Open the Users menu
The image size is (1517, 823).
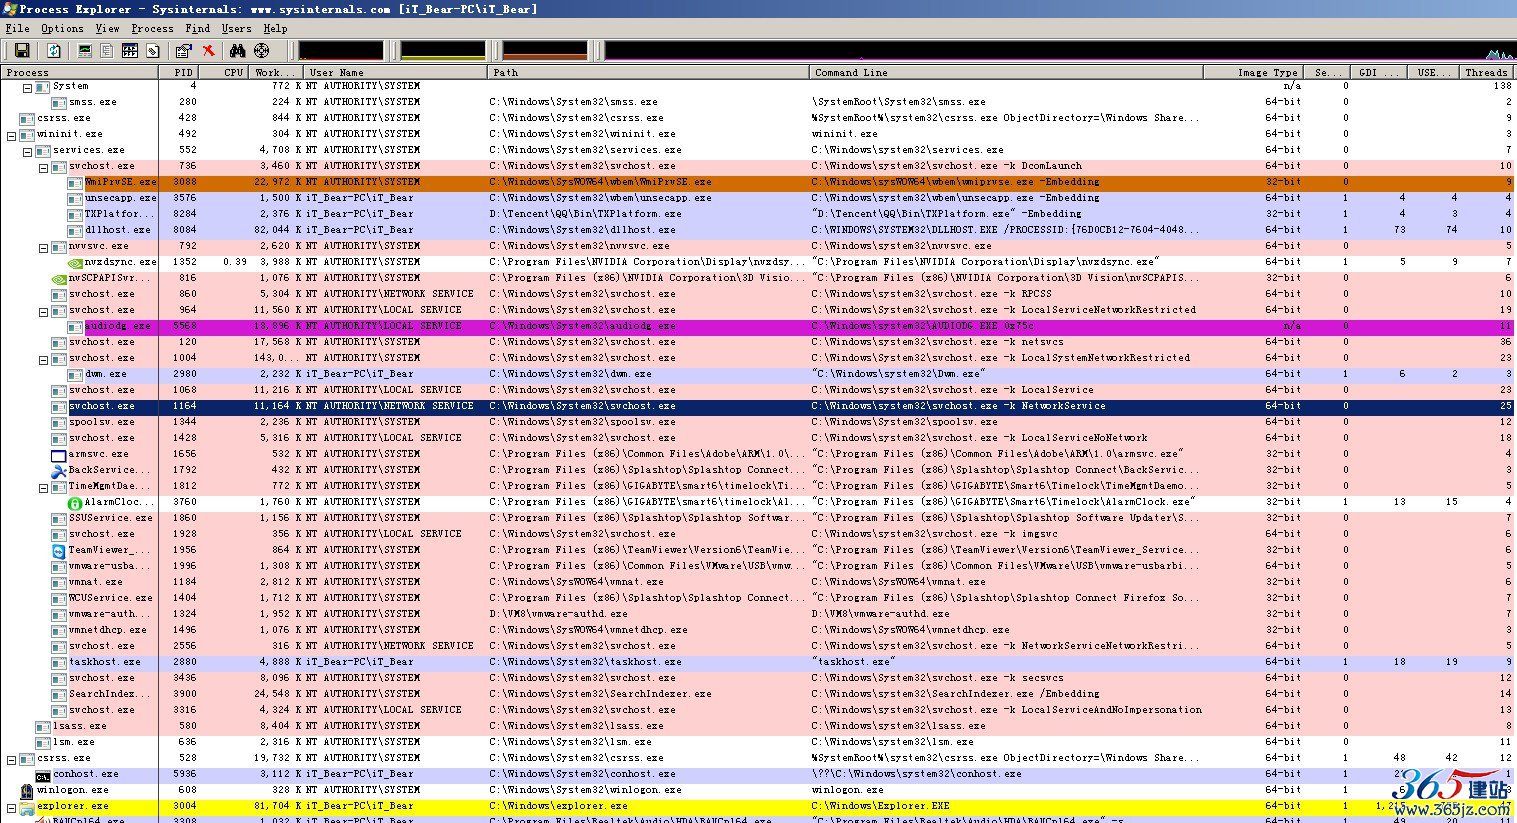coord(236,28)
